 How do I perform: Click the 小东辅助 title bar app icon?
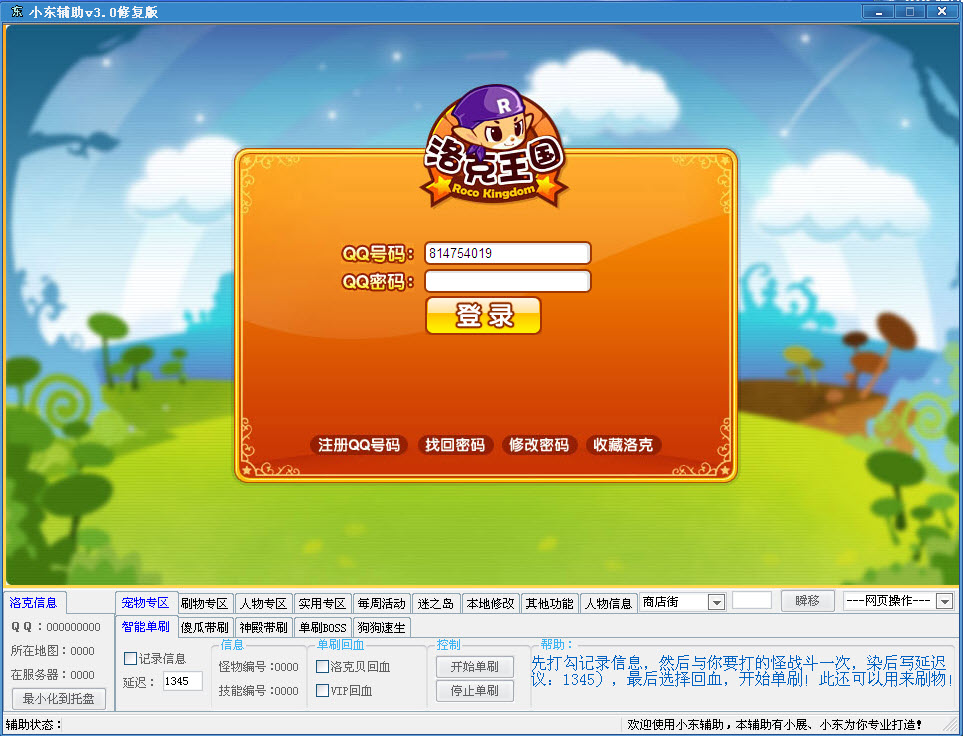click(17, 11)
